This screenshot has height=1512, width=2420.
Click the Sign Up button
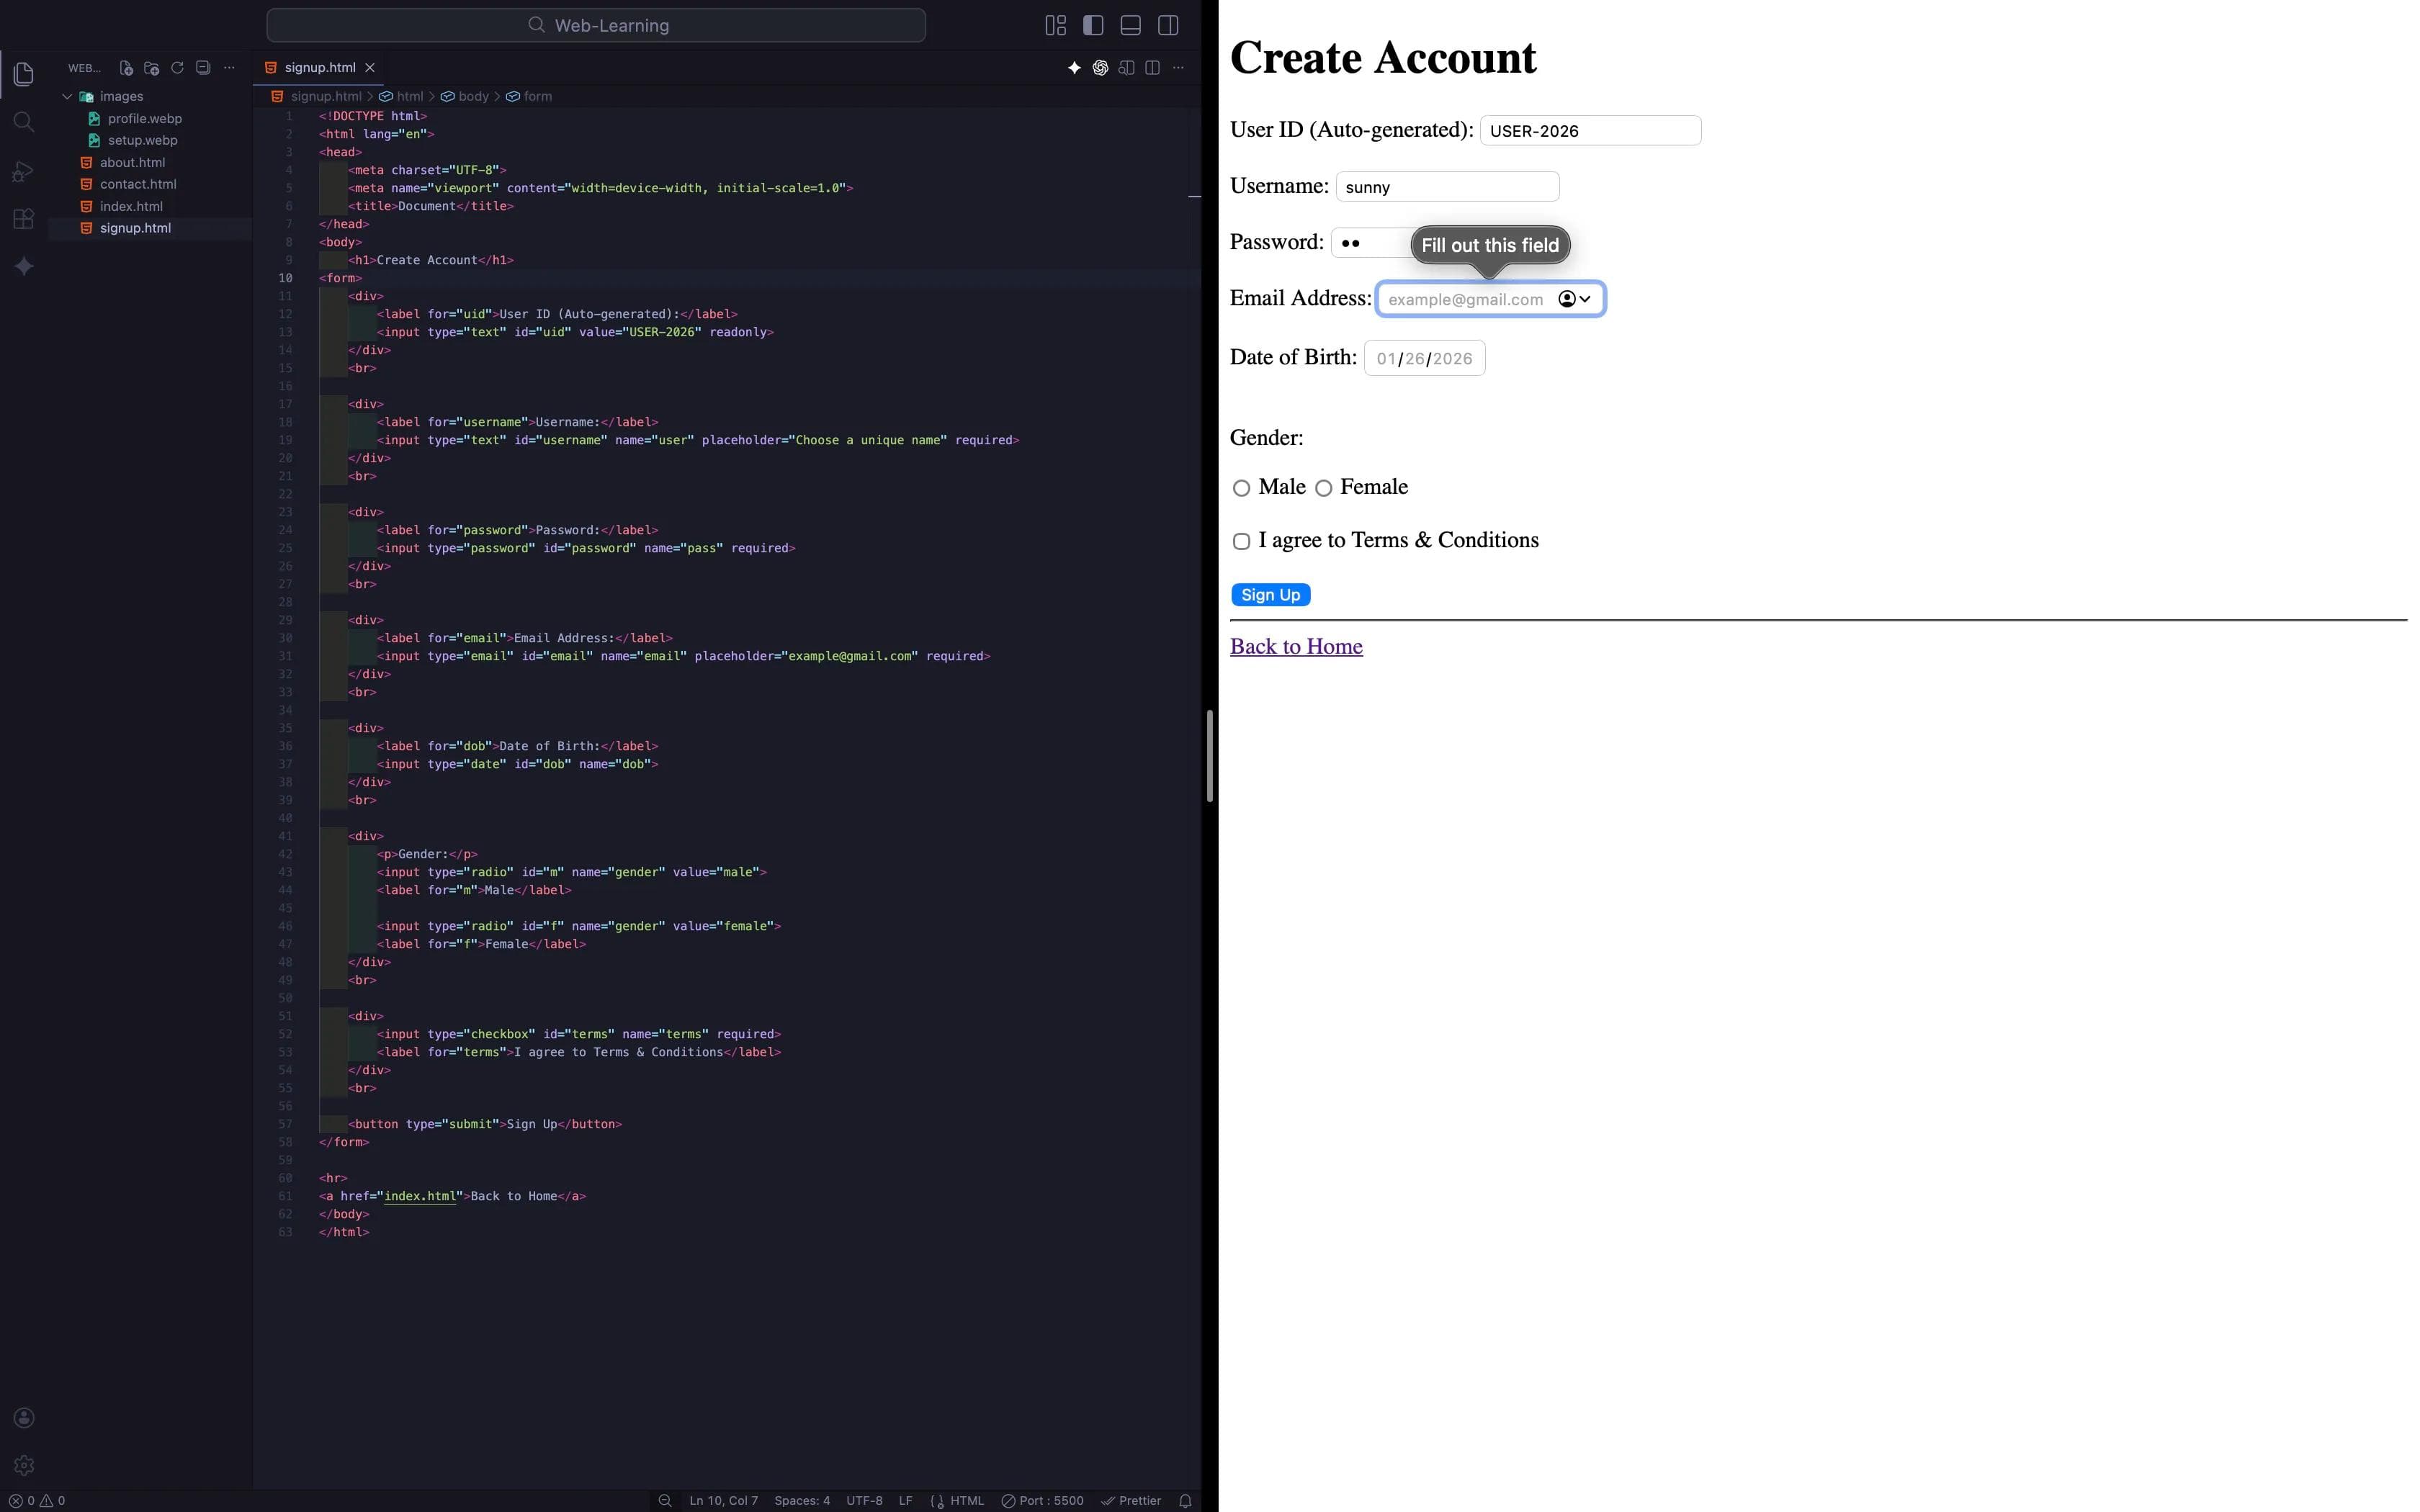pyautogui.click(x=1270, y=595)
